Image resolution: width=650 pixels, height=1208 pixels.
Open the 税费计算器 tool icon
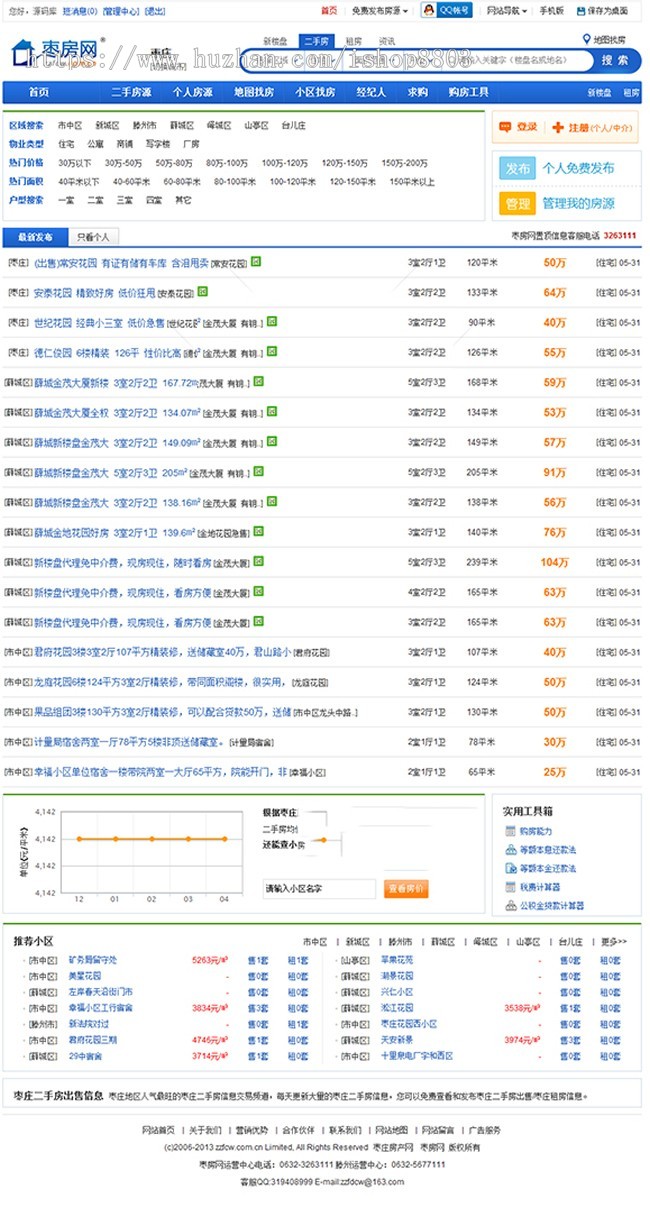pos(510,887)
